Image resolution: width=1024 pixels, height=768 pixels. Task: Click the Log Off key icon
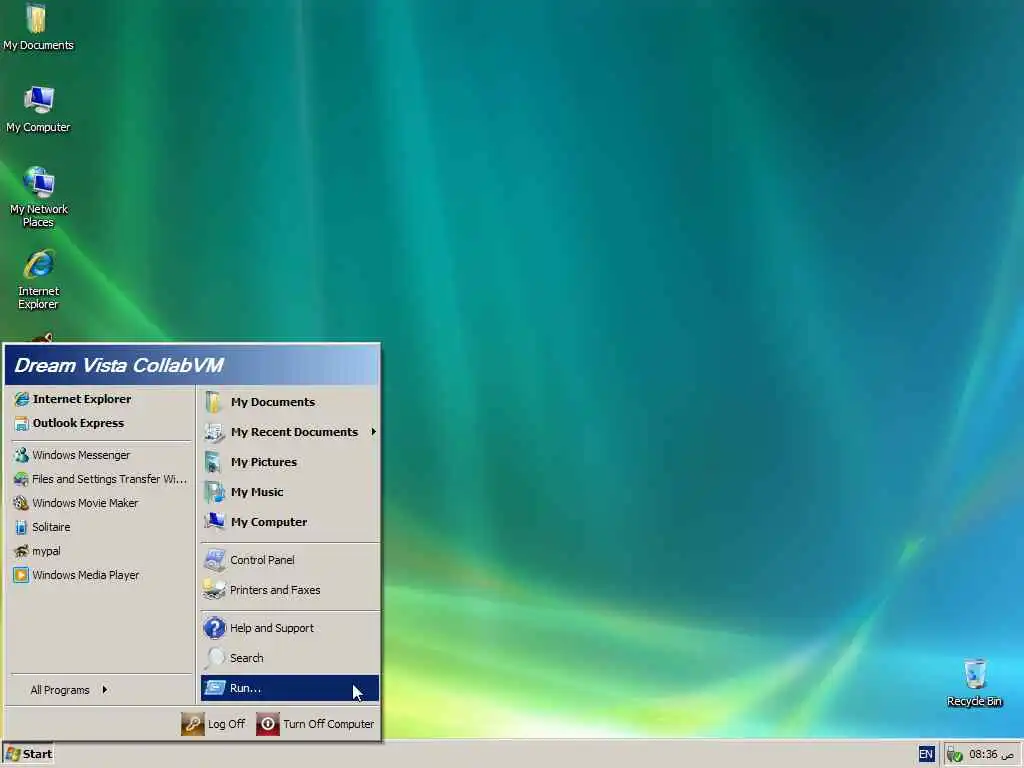(193, 724)
